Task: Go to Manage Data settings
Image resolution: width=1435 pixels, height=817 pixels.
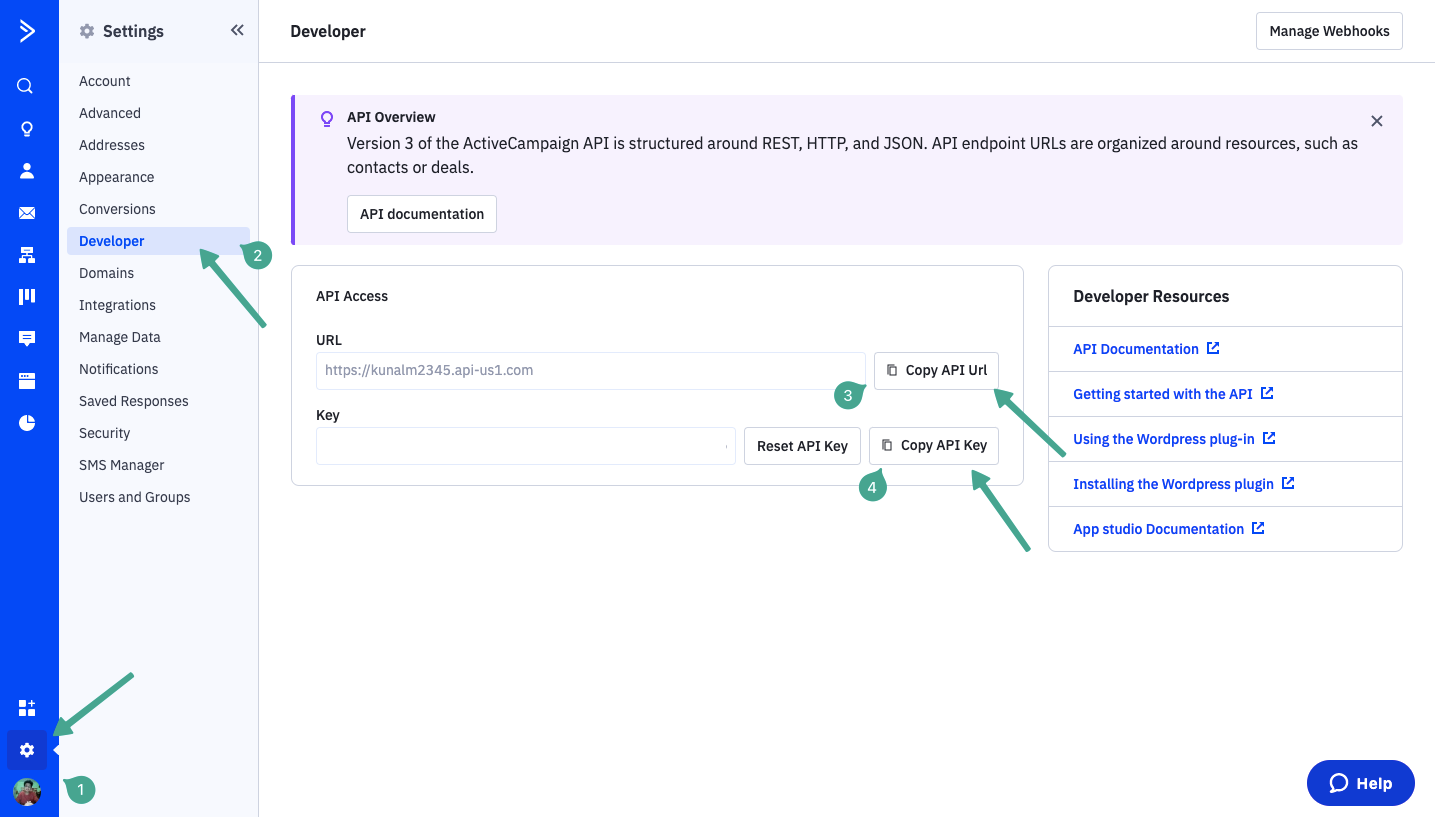Action: (120, 337)
